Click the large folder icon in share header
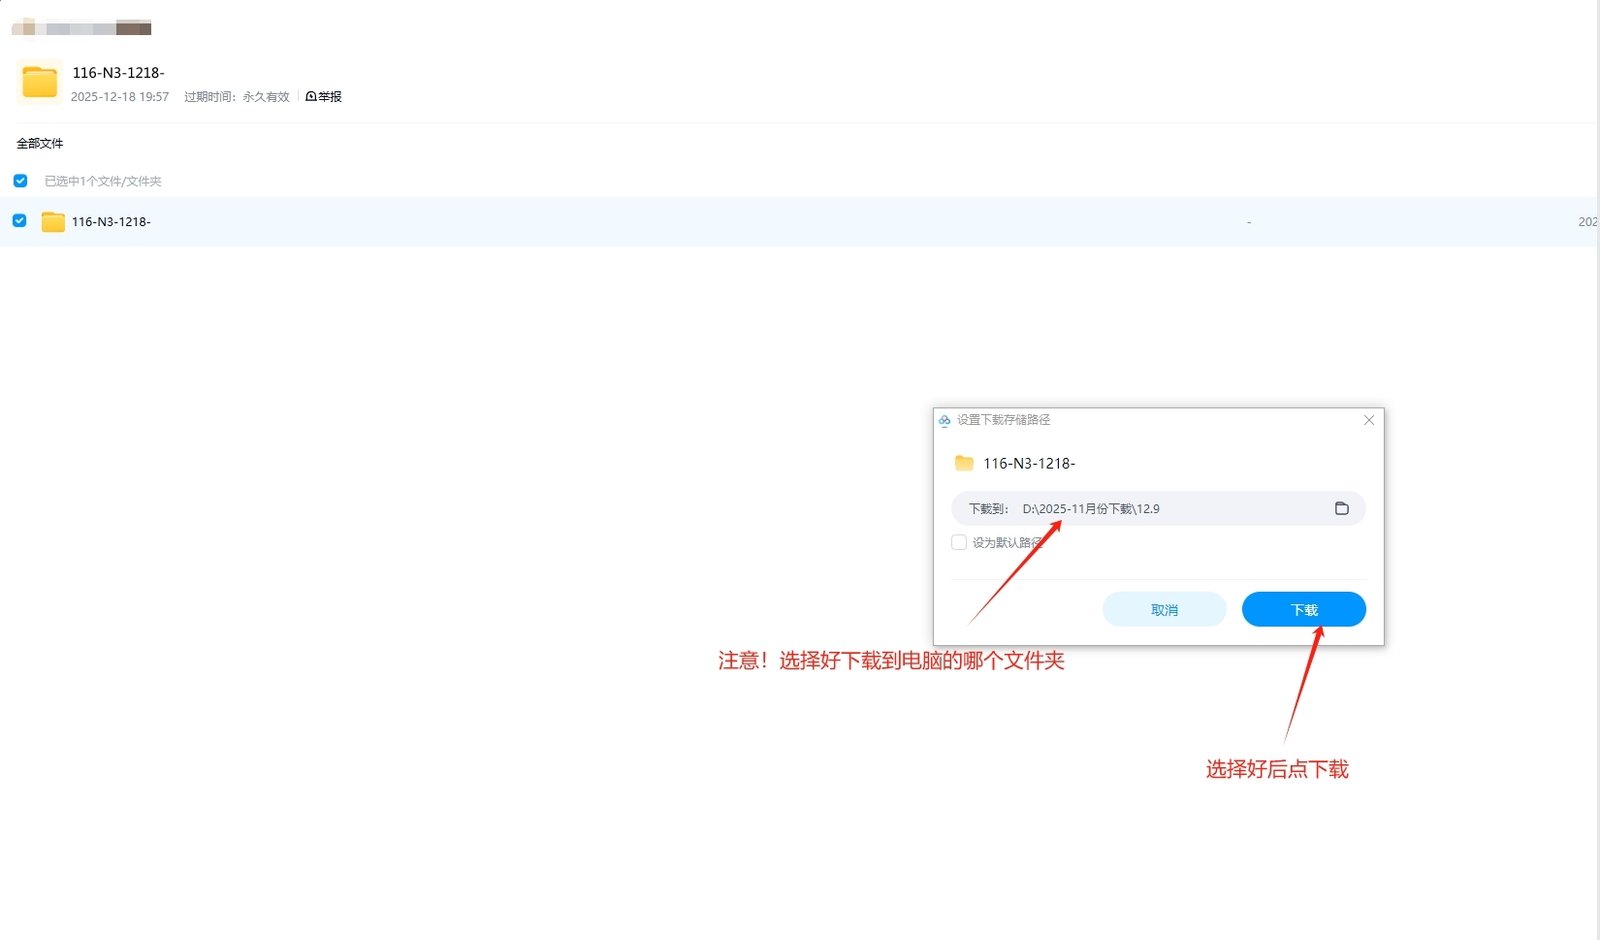Viewport: 1600px width, 940px height. (x=40, y=82)
